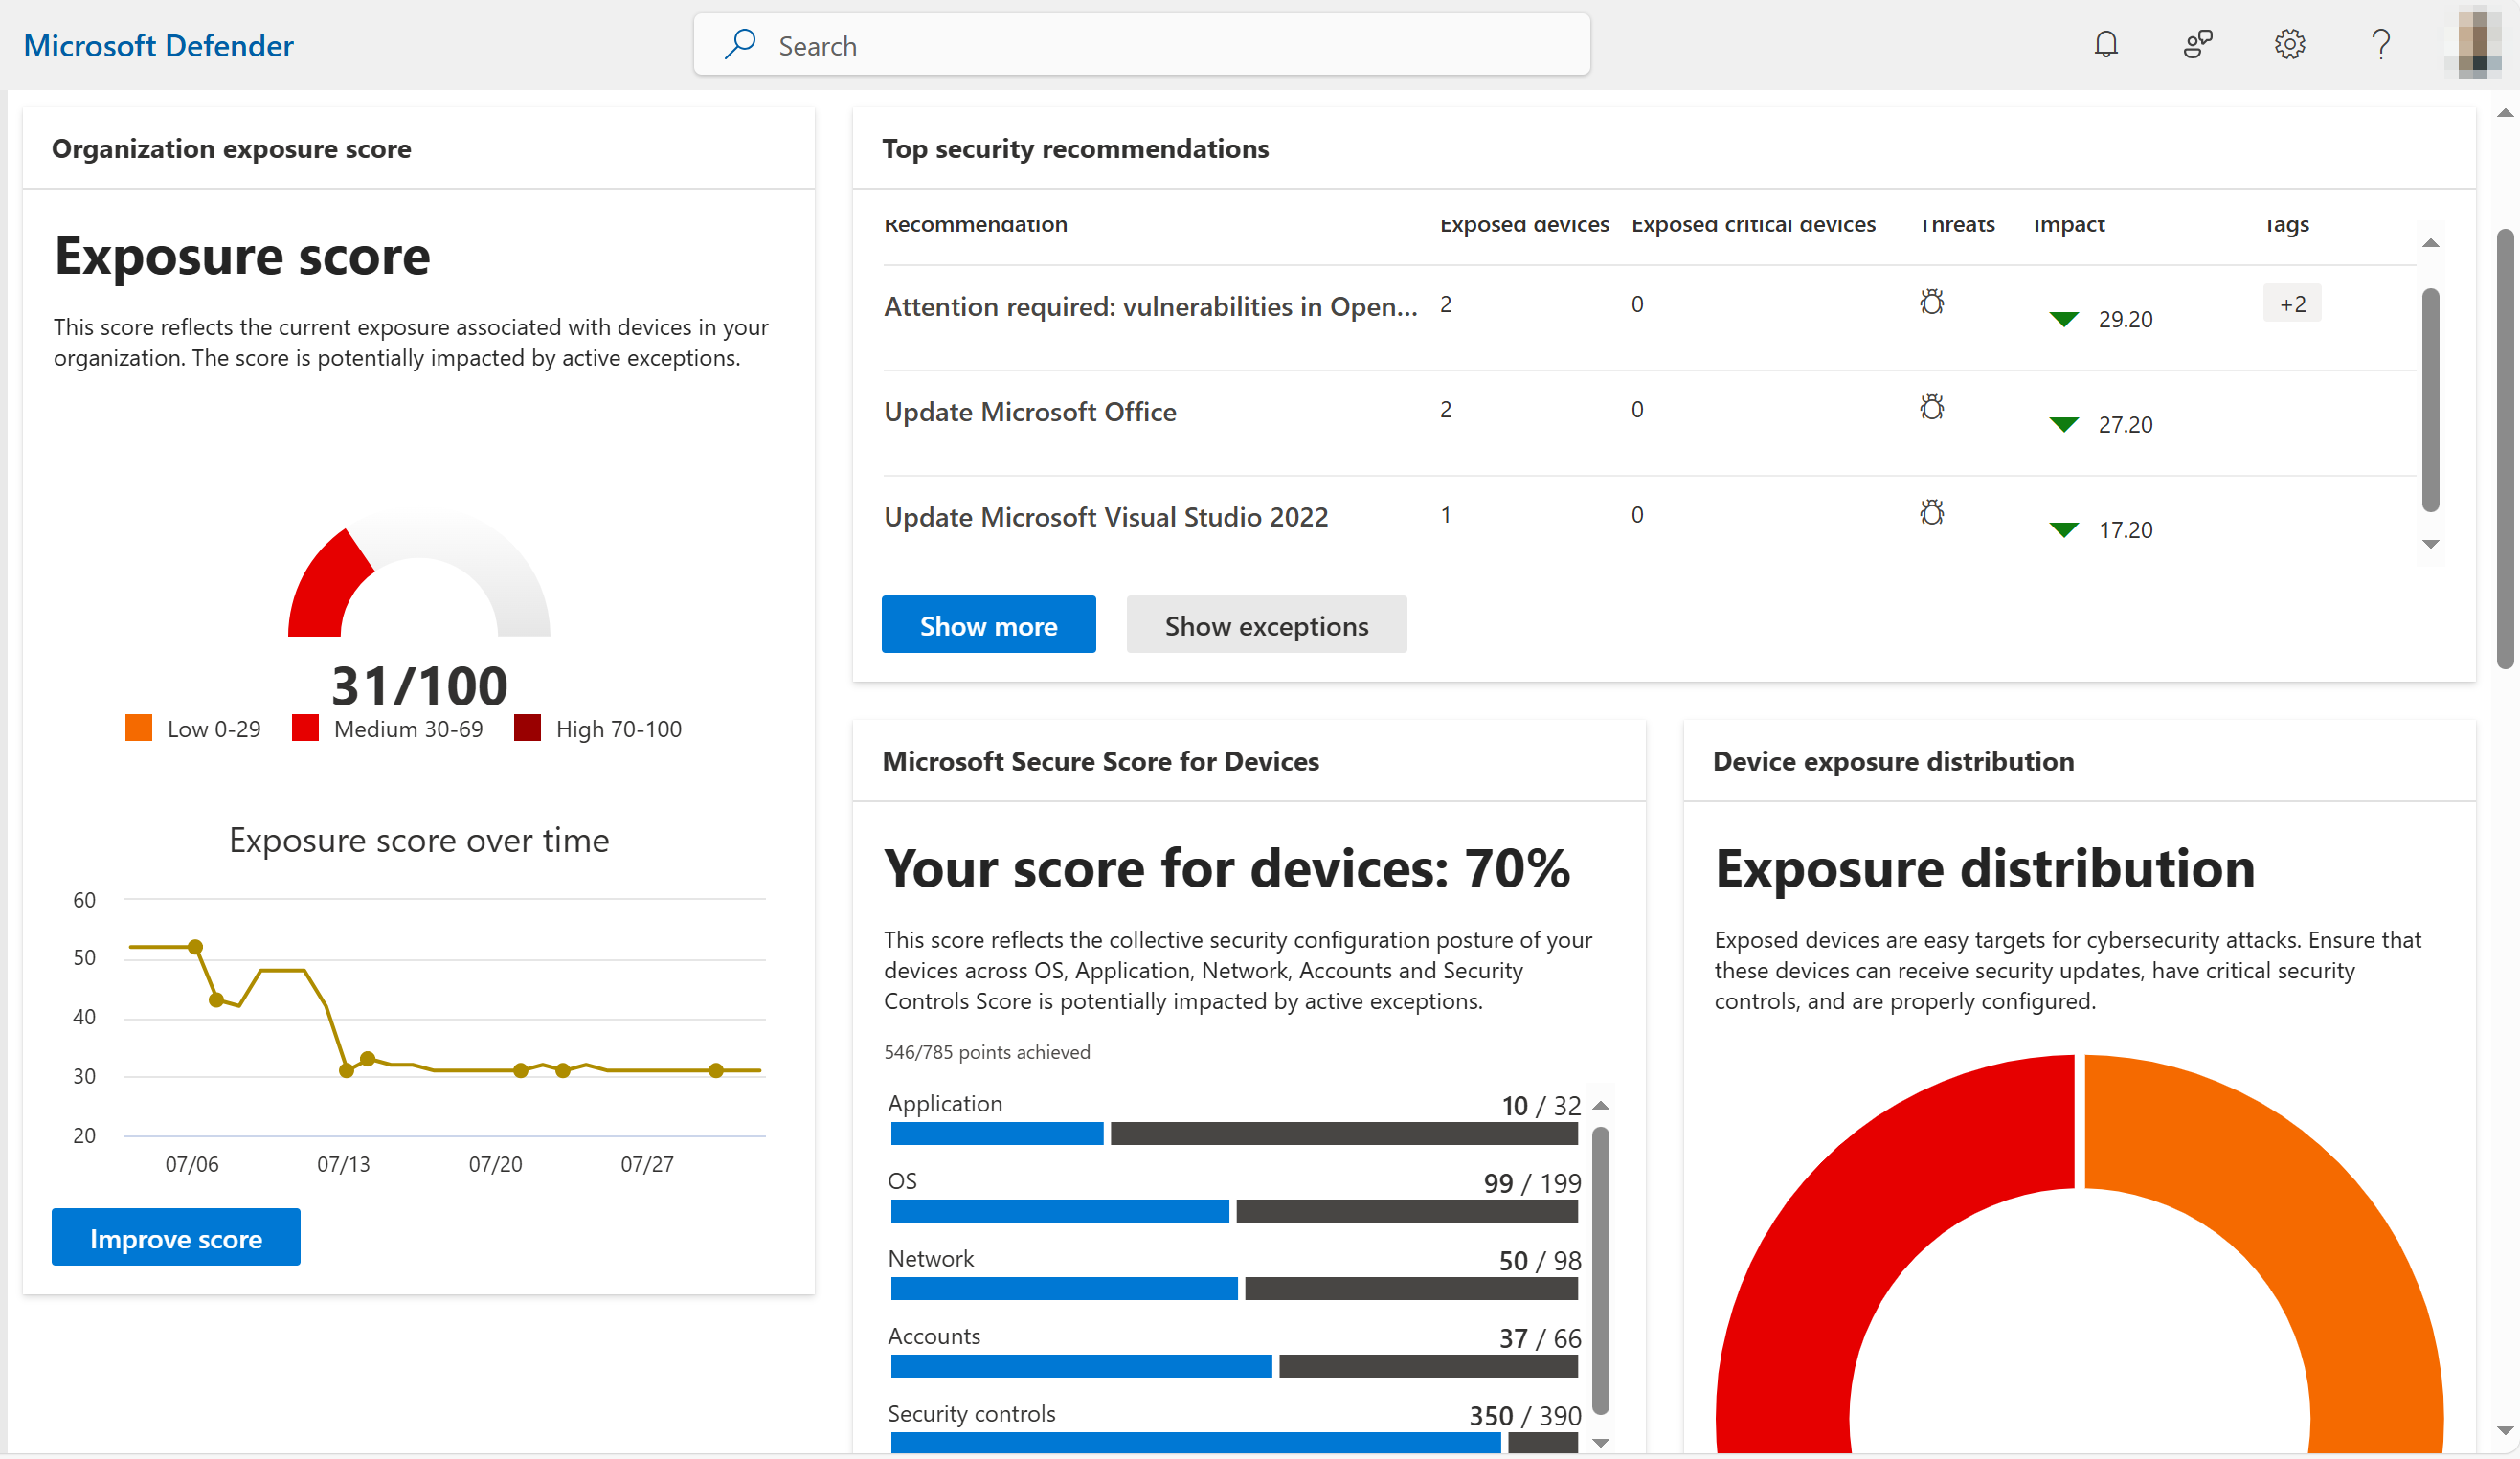Image resolution: width=2520 pixels, height=1459 pixels.
Task: Click the 99 / 199 OS score value
Action: [x=1532, y=1183]
